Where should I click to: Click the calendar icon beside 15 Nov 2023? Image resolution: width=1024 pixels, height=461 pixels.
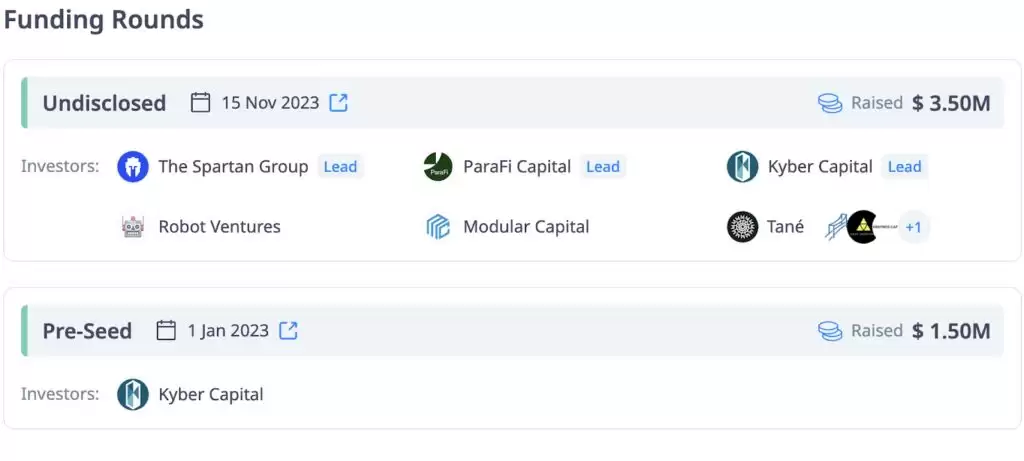pyautogui.click(x=200, y=103)
